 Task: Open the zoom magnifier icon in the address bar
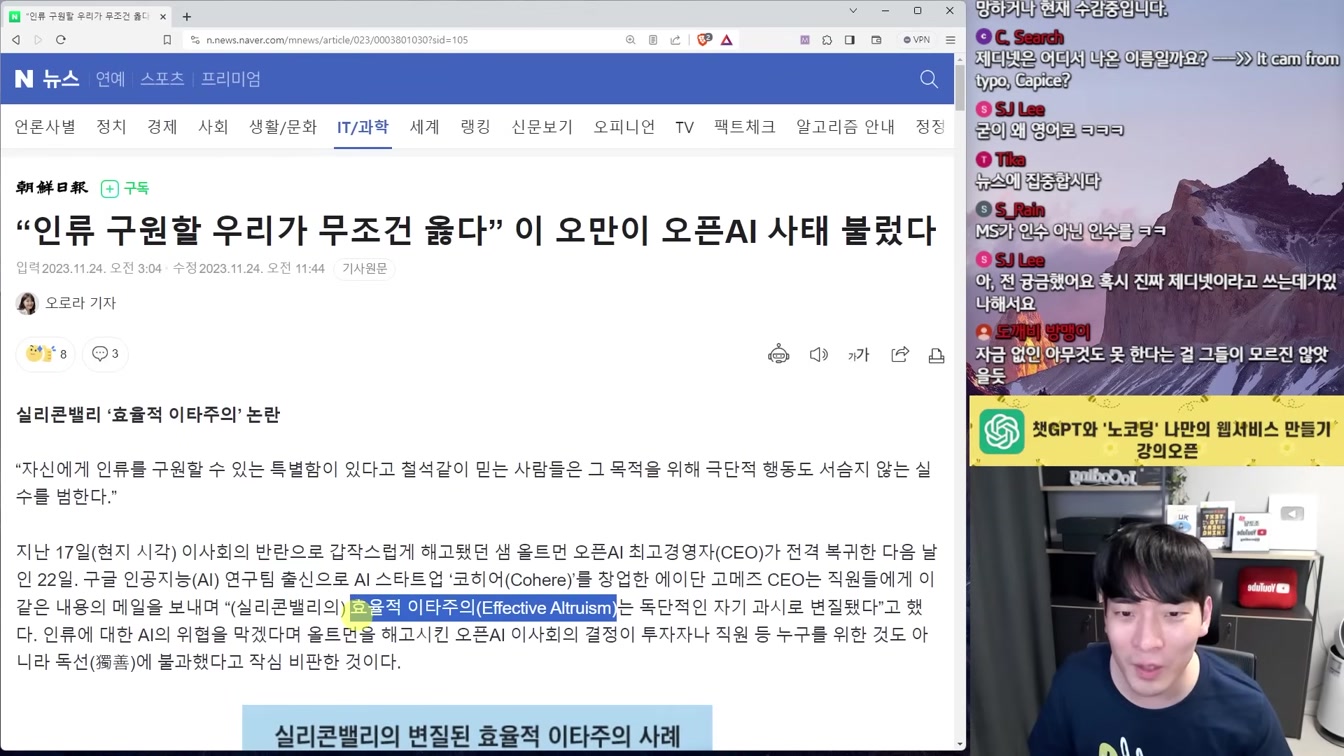(630, 40)
